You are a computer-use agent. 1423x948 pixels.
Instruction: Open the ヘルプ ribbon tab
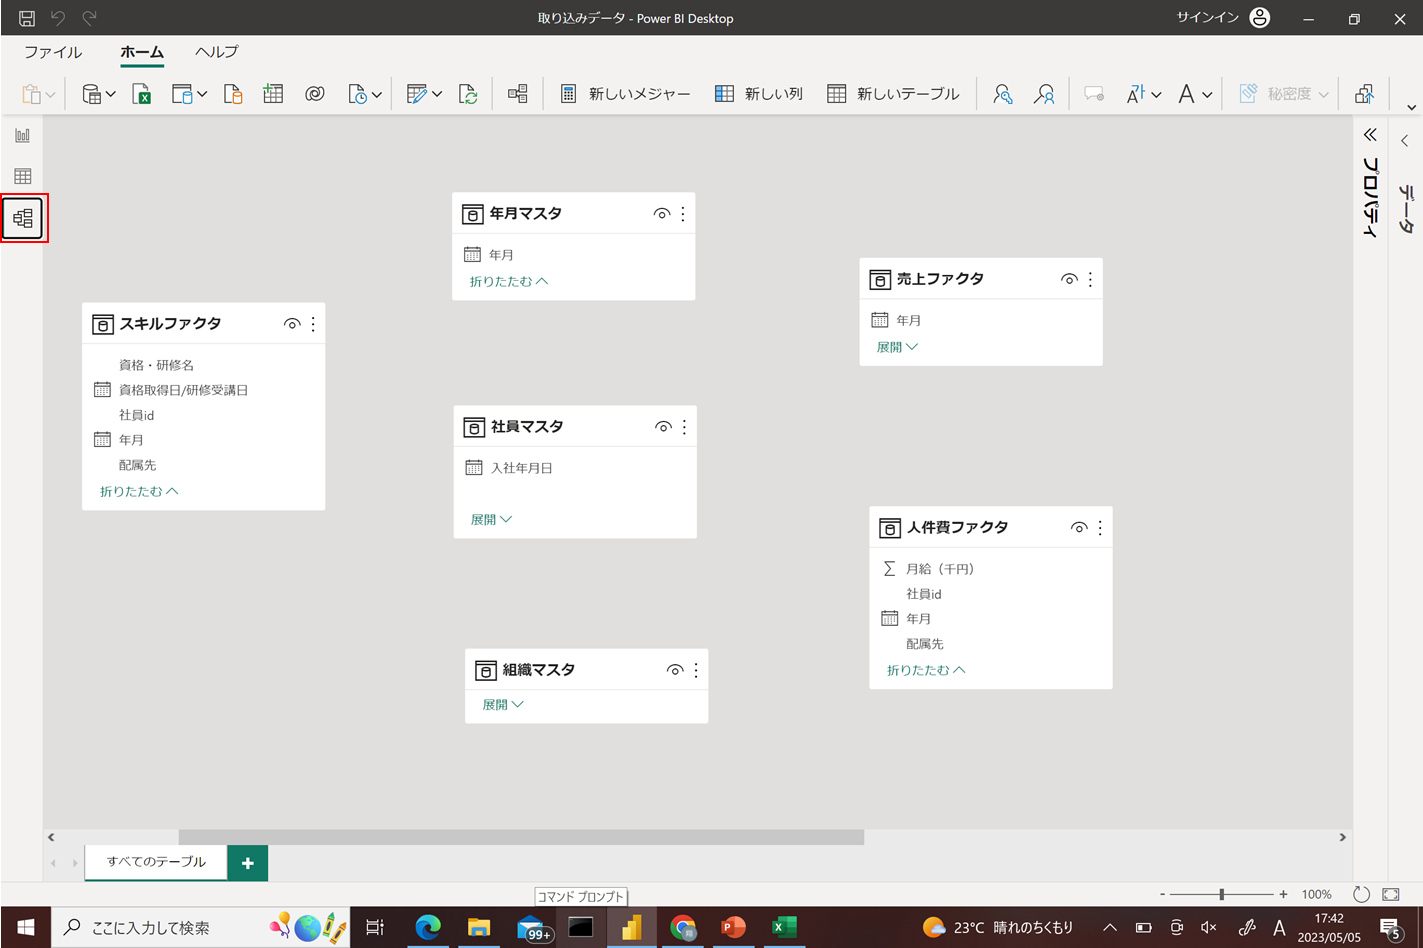click(x=217, y=52)
